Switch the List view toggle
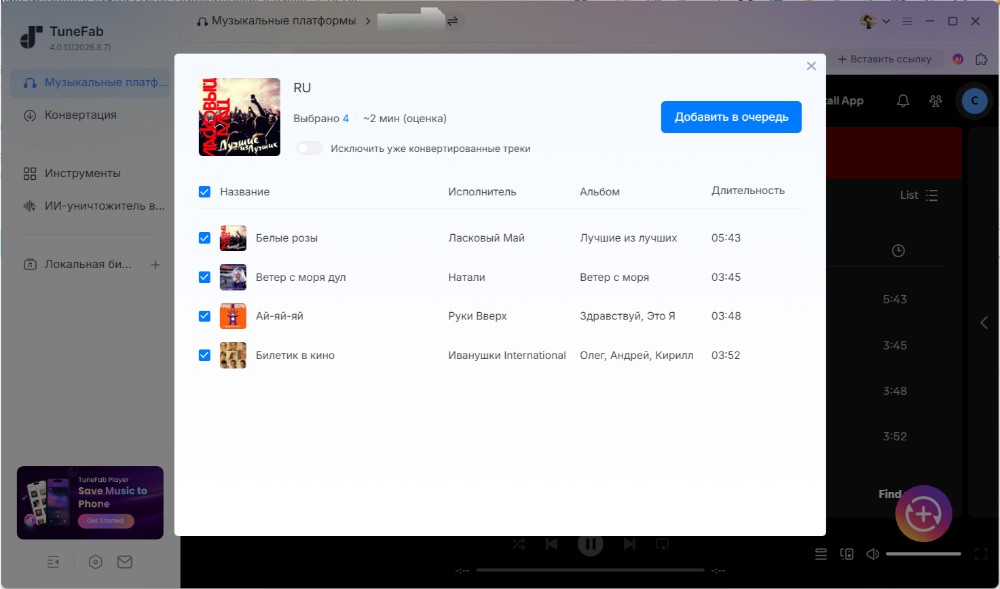This screenshot has width=1000, height=589. point(918,195)
